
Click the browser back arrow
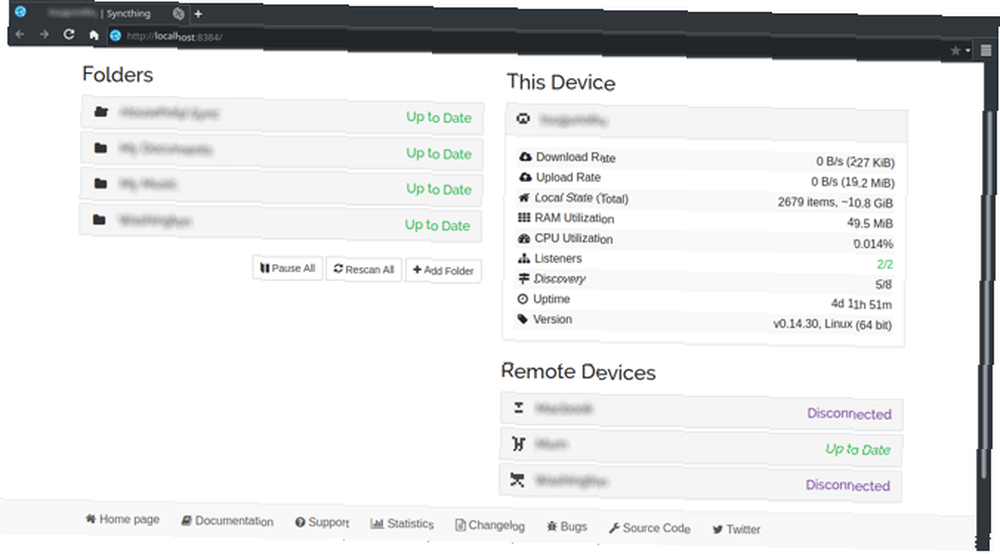[20, 34]
